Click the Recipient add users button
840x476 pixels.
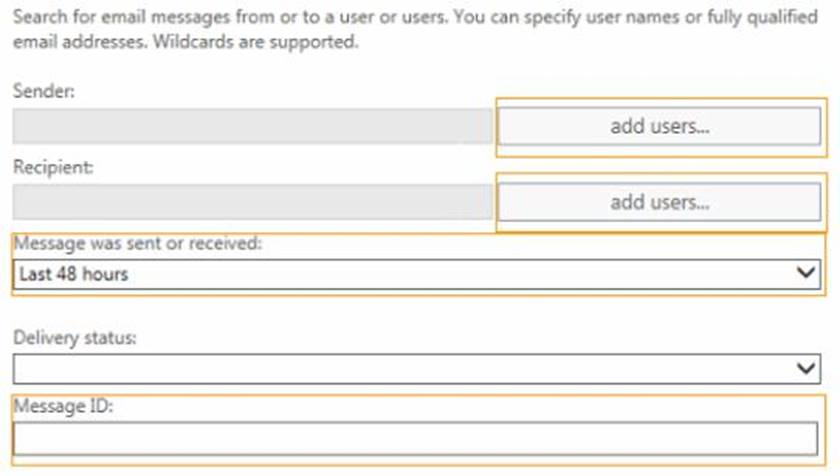coord(659,202)
